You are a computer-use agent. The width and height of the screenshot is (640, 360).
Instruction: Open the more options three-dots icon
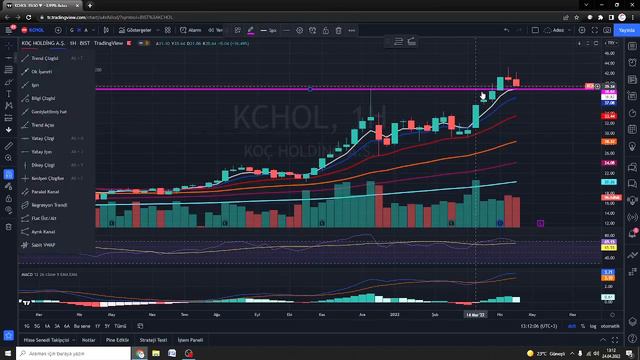[x=351, y=30]
